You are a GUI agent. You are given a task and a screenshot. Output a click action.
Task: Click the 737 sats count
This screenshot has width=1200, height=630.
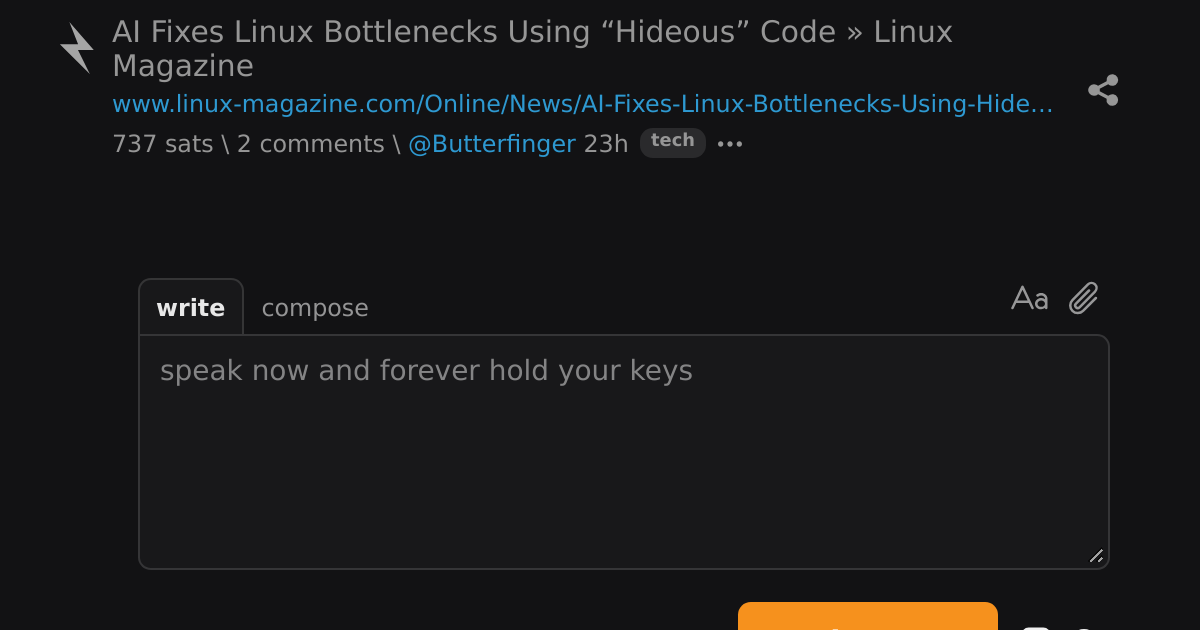[163, 144]
